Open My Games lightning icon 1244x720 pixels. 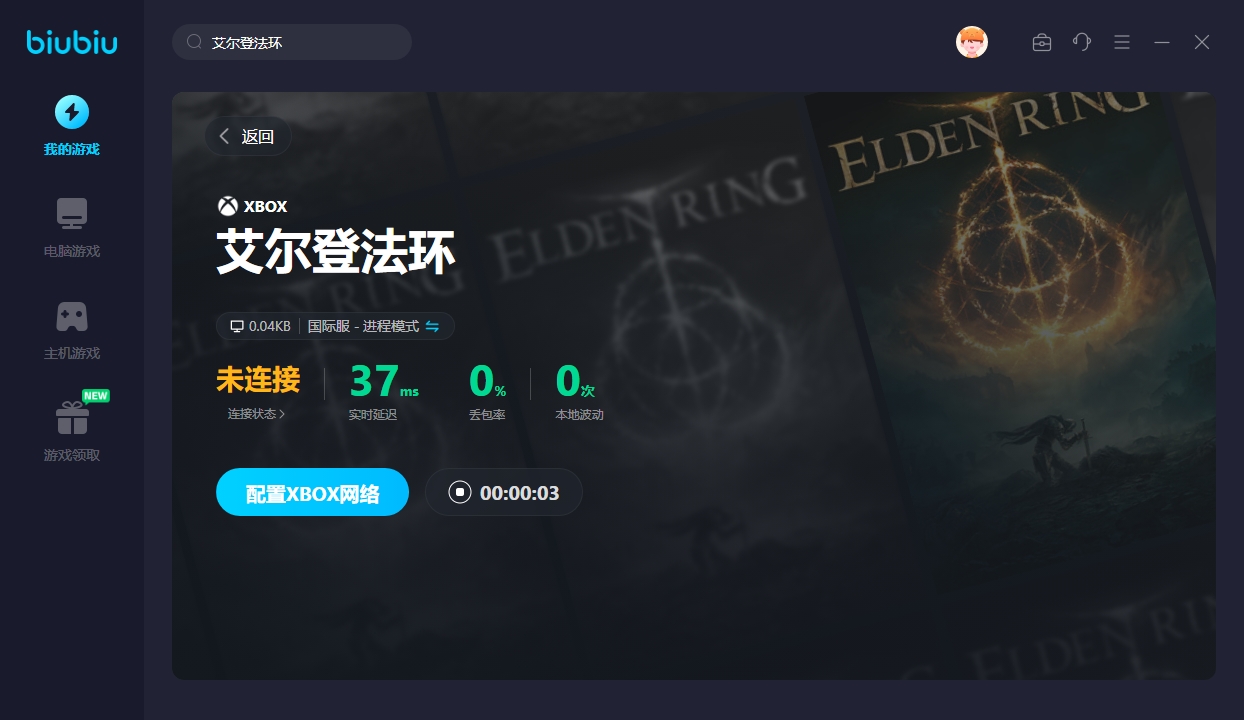coord(72,112)
